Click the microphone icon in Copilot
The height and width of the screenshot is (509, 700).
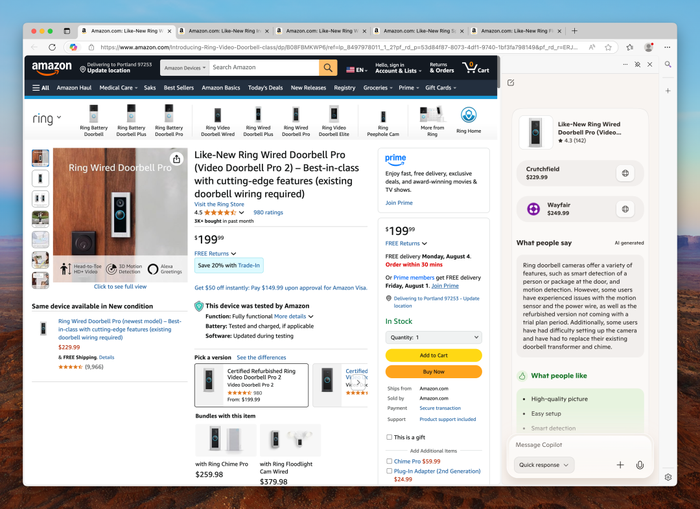point(640,465)
